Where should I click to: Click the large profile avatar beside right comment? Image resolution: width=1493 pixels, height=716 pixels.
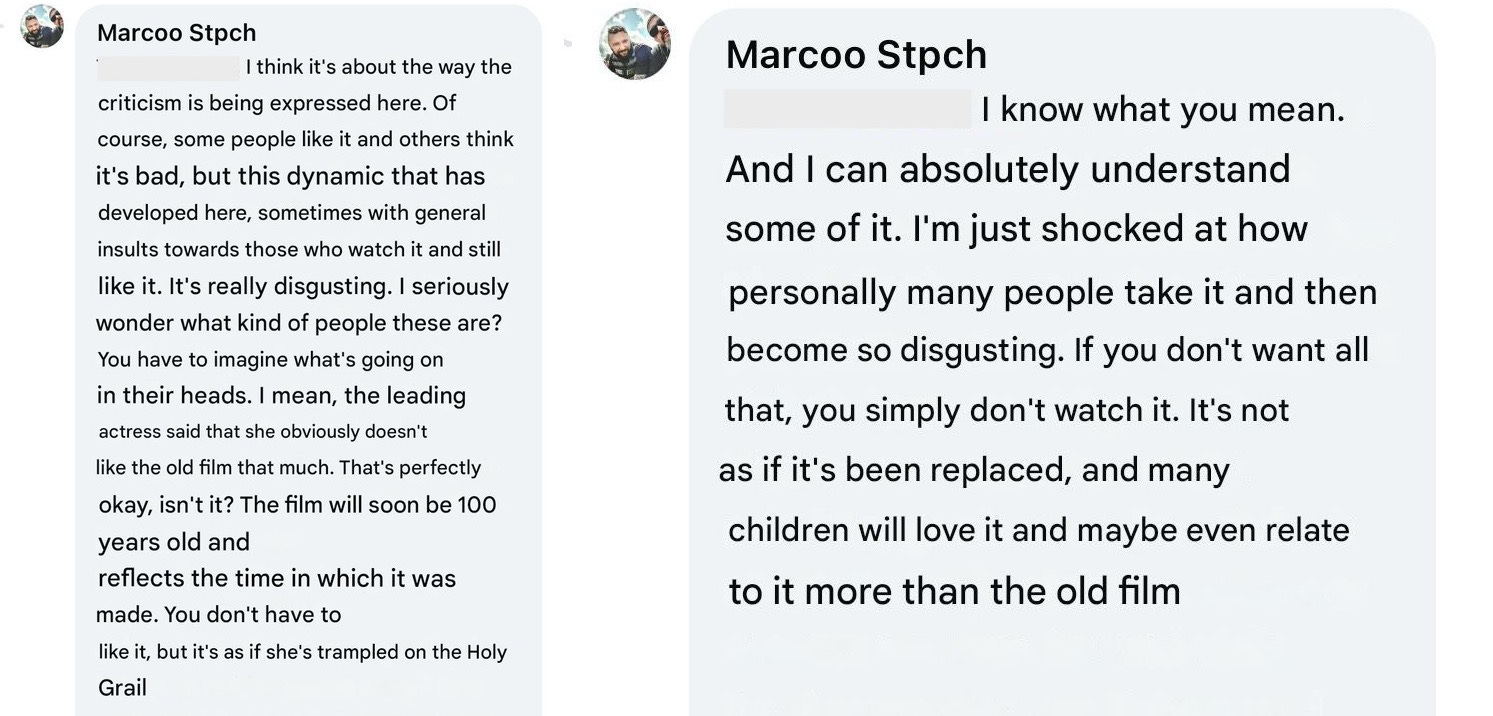pyautogui.click(x=635, y=44)
